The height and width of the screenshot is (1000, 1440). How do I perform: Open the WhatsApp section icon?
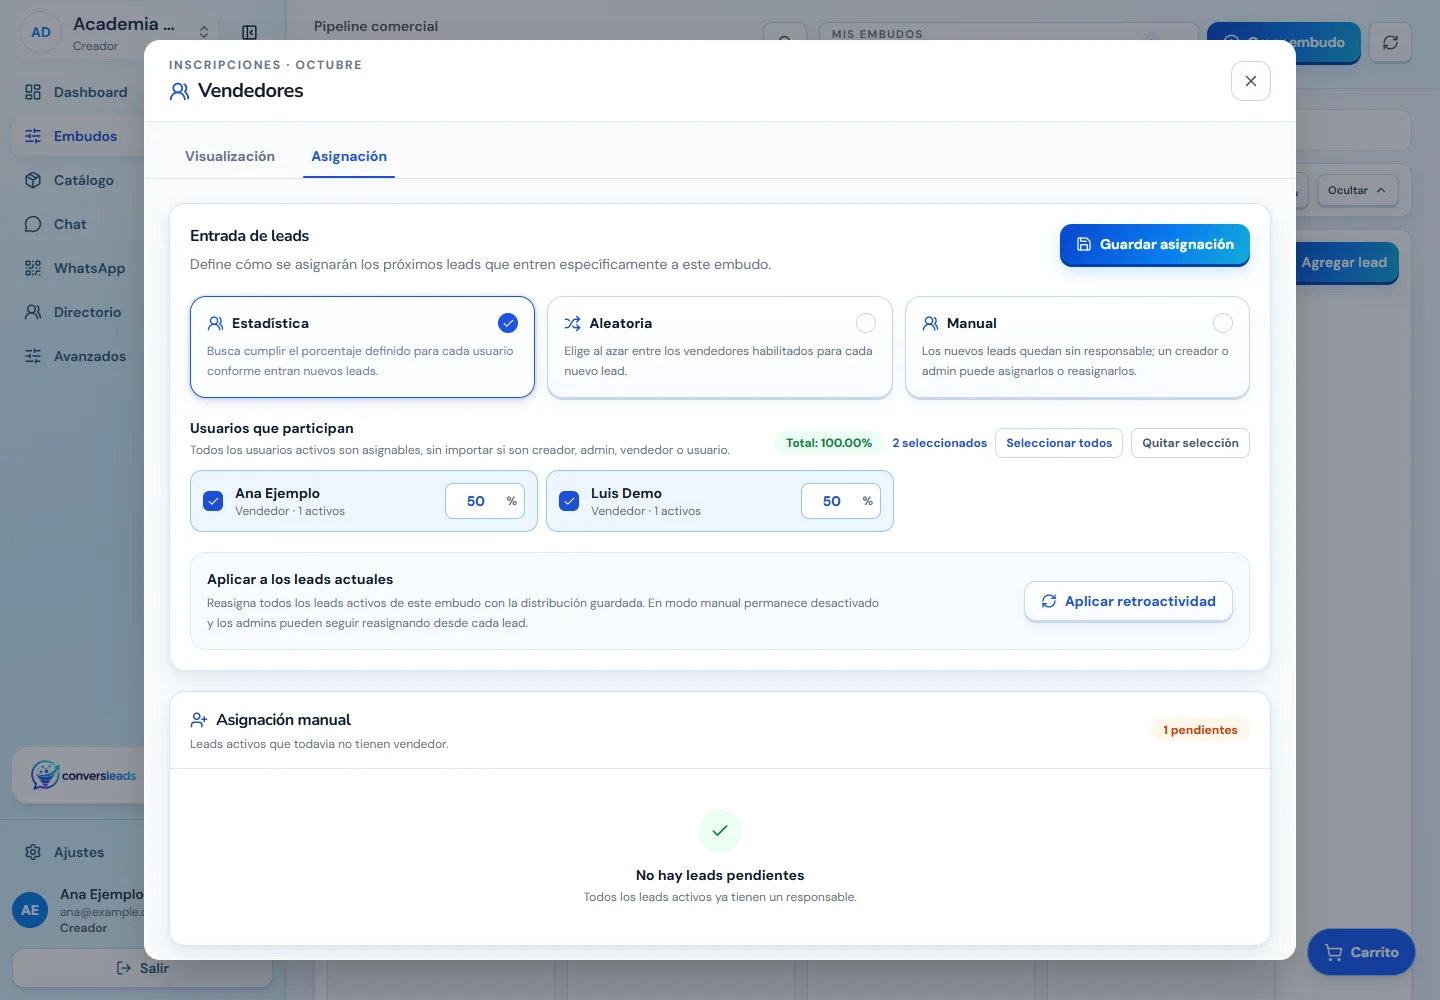pyautogui.click(x=33, y=268)
